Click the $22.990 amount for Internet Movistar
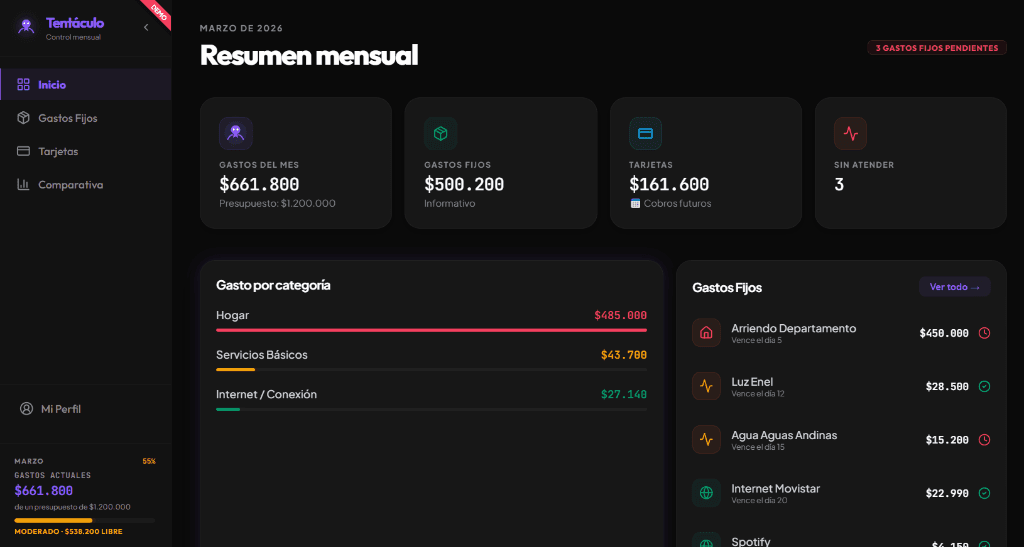This screenshot has height=547, width=1024. (947, 494)
